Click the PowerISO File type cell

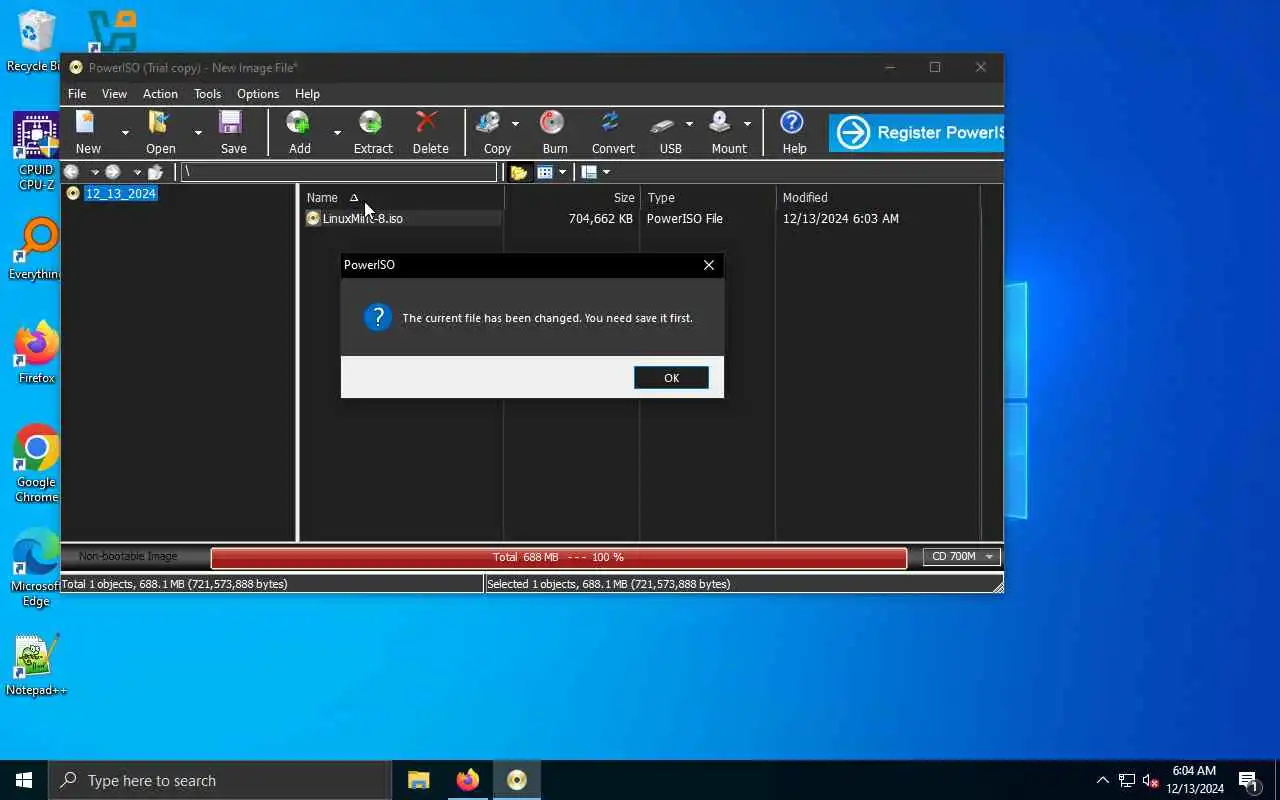(x=684, y=219)
